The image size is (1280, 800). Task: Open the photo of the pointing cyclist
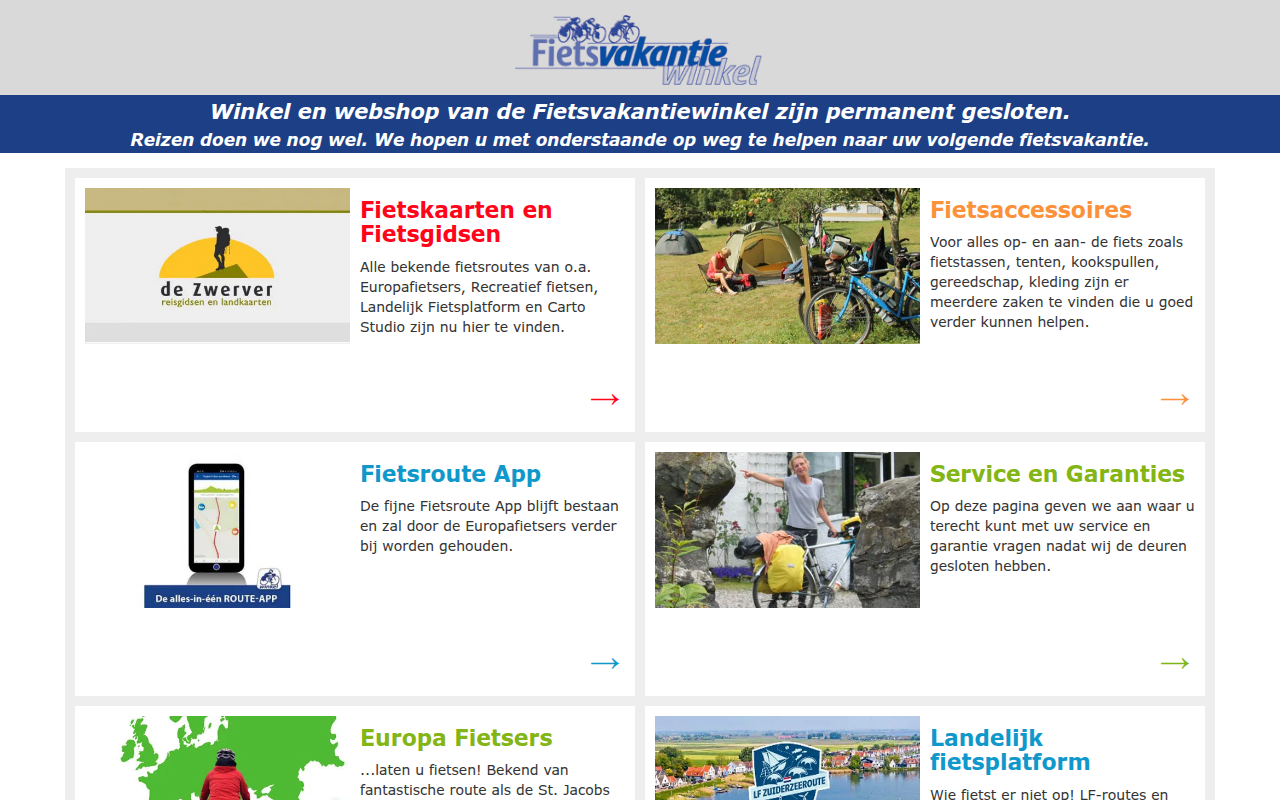787,530
